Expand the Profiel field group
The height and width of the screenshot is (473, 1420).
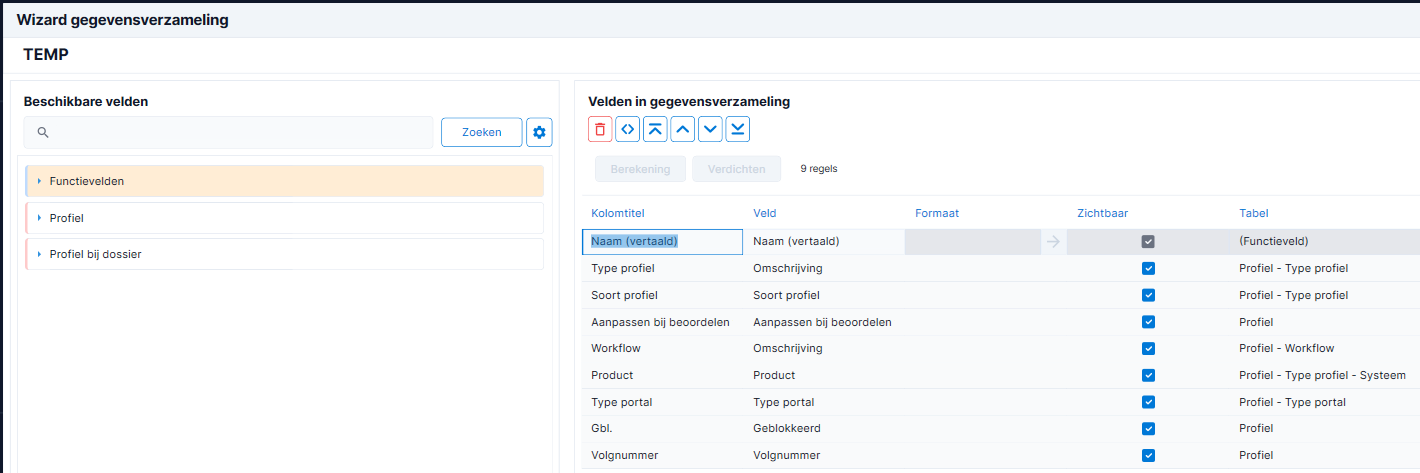39,218
